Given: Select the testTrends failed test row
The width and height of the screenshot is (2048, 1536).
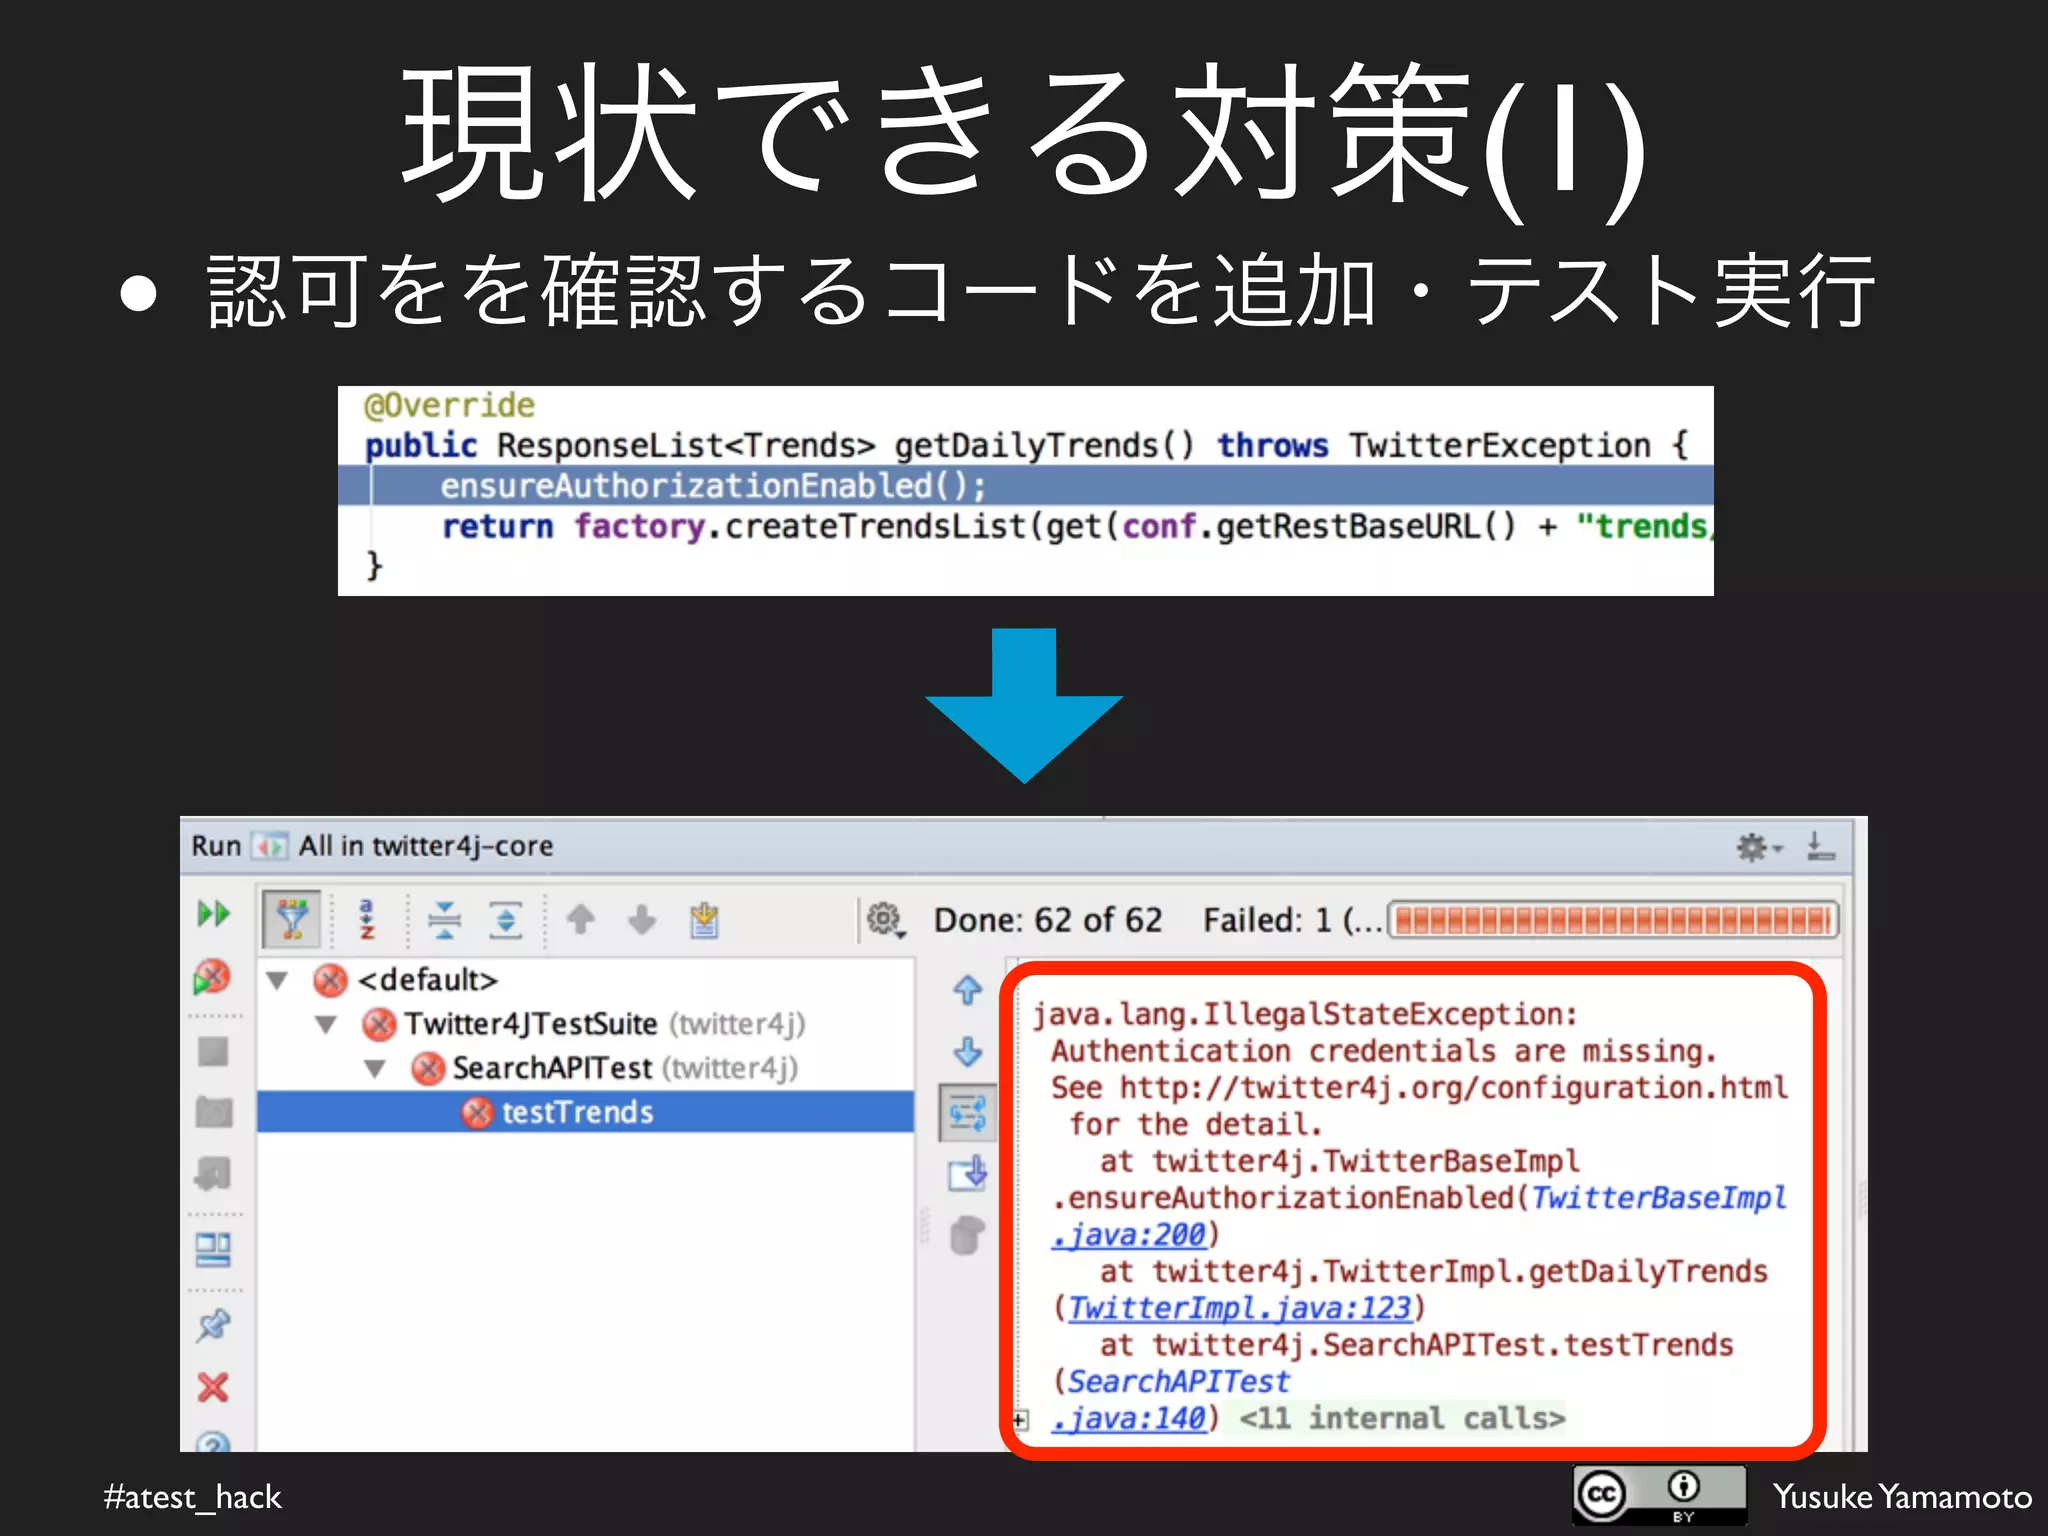Looking at the screenshot, I should (585, 1112).
